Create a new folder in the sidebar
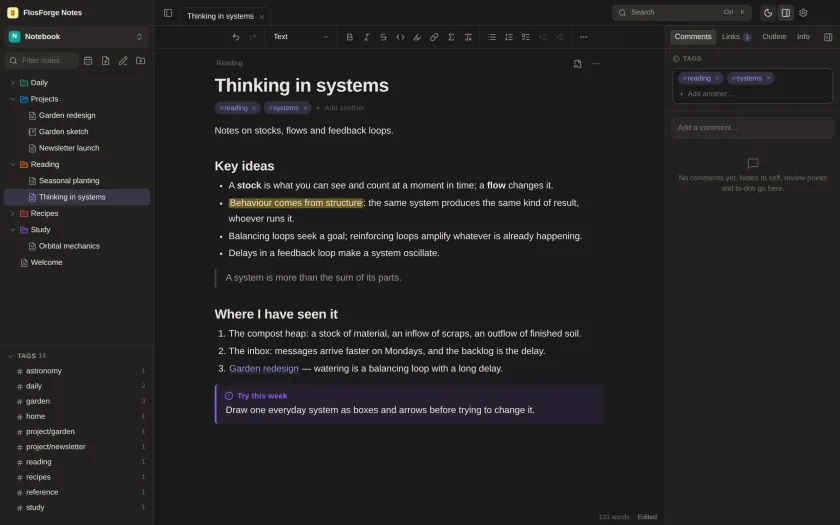Image resolution: width=840 pixels, height=525 pixels. 140,61
